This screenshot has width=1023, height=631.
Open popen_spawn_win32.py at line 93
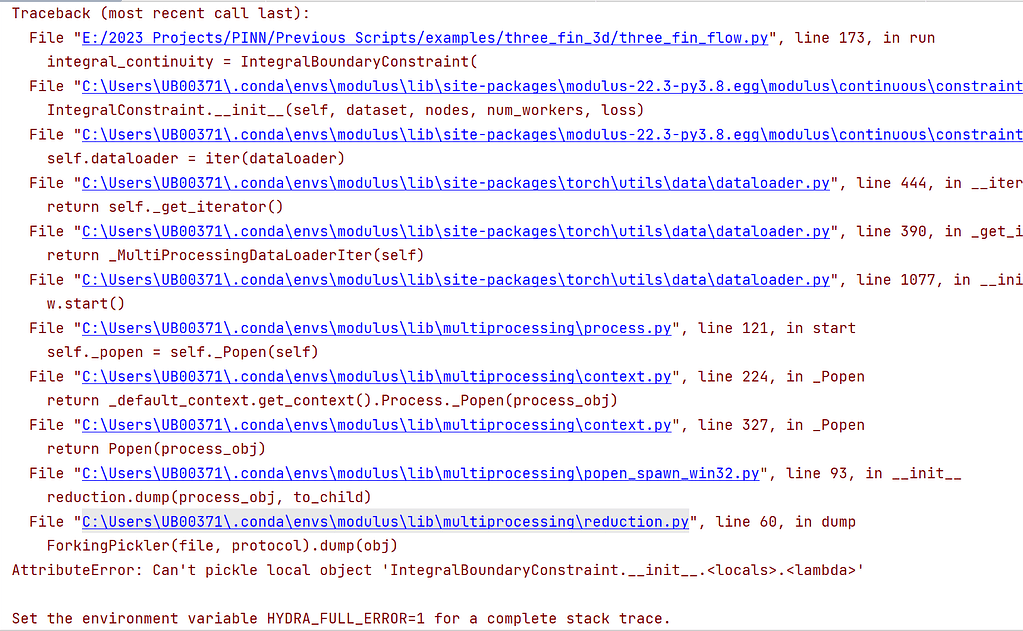point(420,473)
